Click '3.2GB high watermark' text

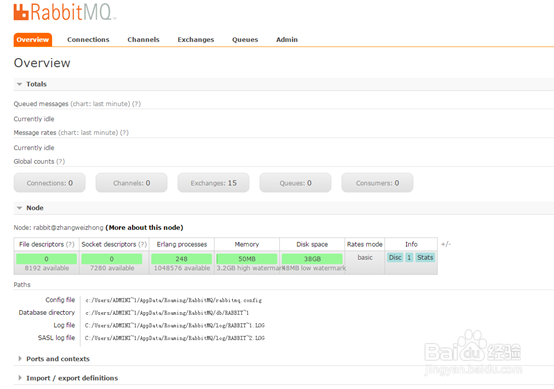(249, 268)
